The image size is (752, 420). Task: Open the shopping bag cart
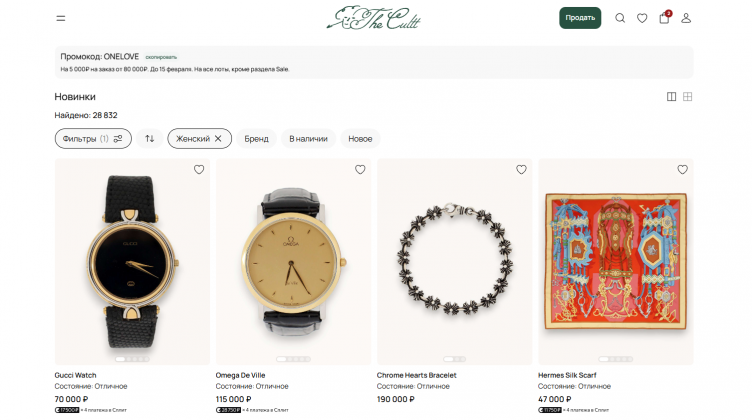coord(664,18)
